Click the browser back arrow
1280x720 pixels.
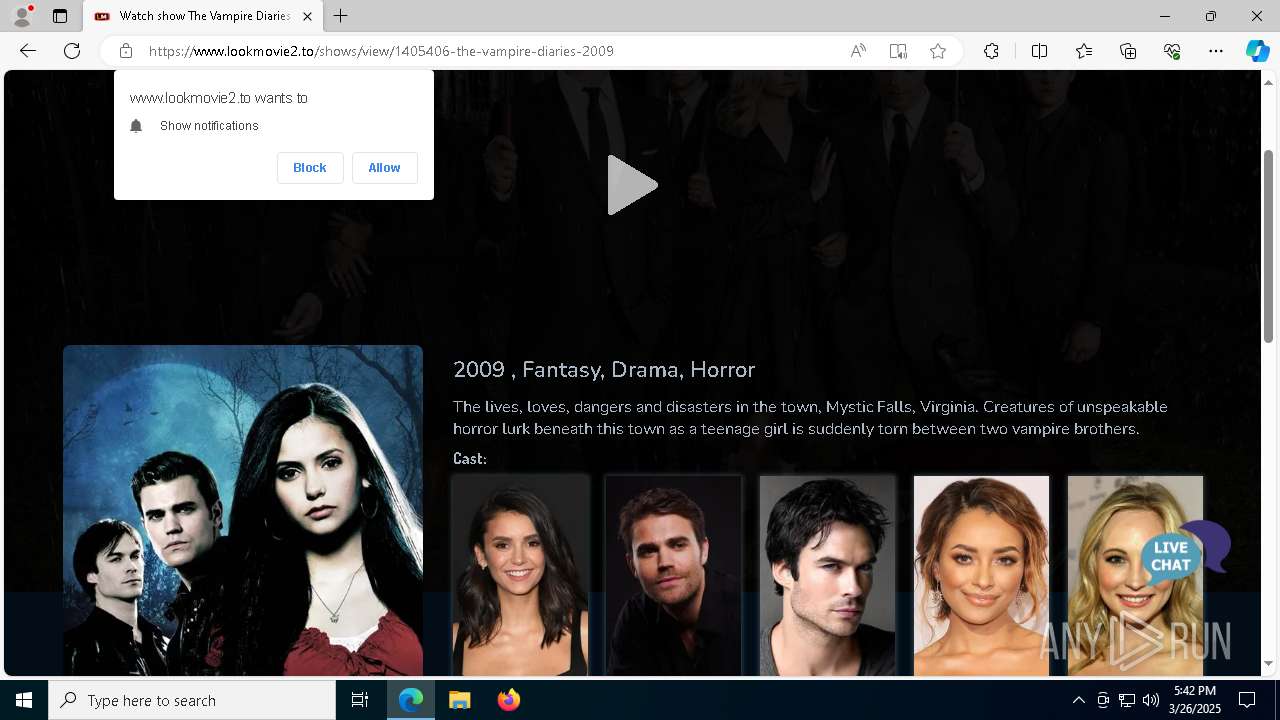click(x=28, y=51)
